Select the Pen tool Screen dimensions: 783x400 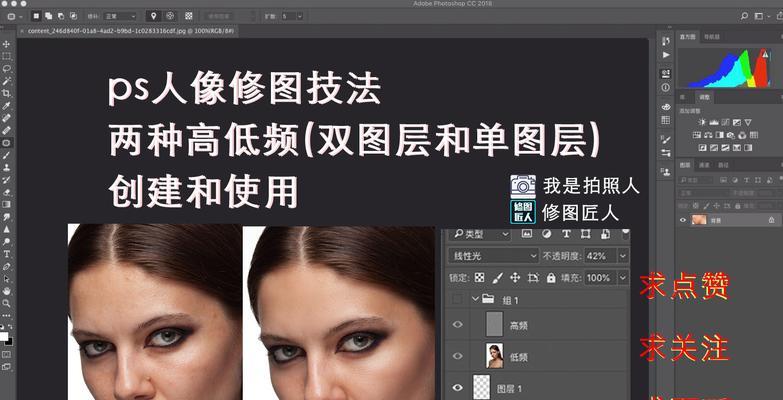pyautogui.click(x=7, y=266)
